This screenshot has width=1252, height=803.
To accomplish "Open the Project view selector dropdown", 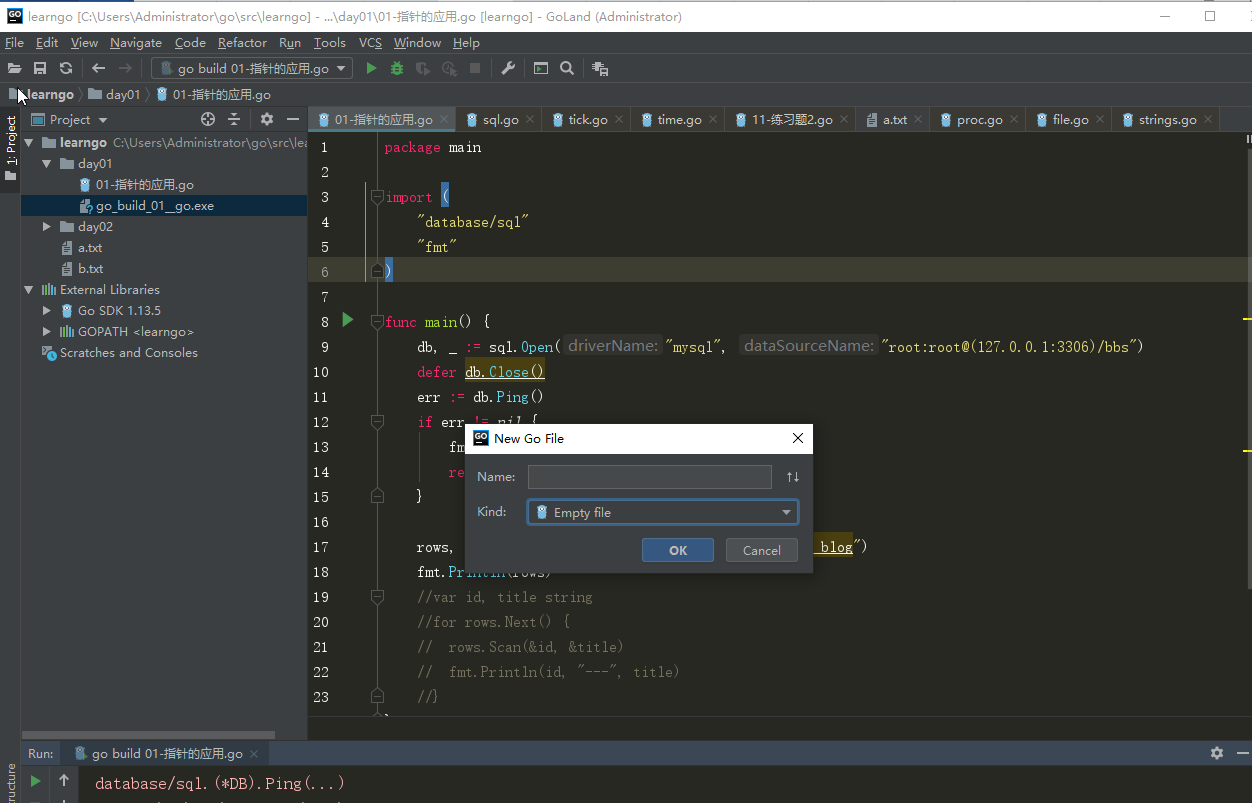I will point(69,119).
